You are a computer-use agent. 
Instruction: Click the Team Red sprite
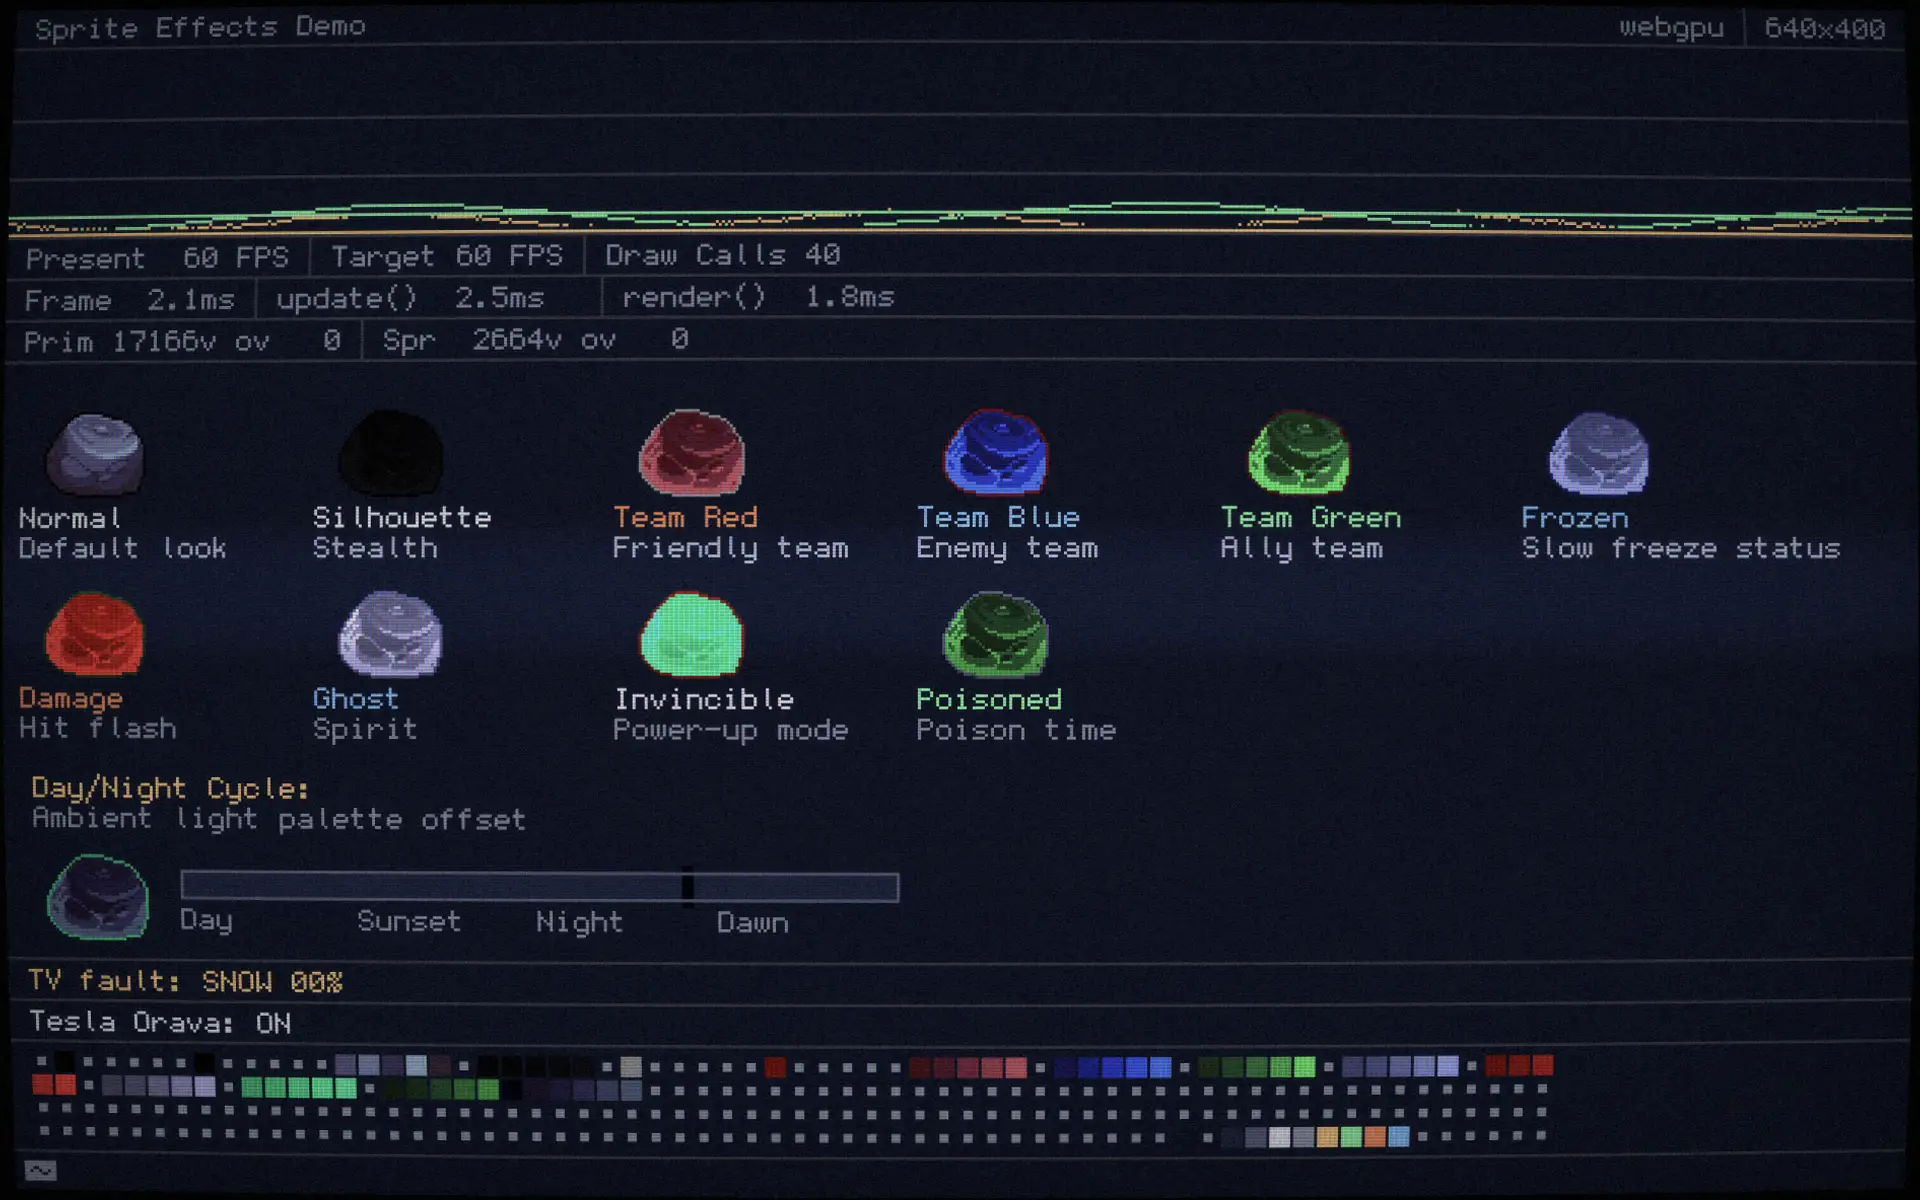click(692, 453)
